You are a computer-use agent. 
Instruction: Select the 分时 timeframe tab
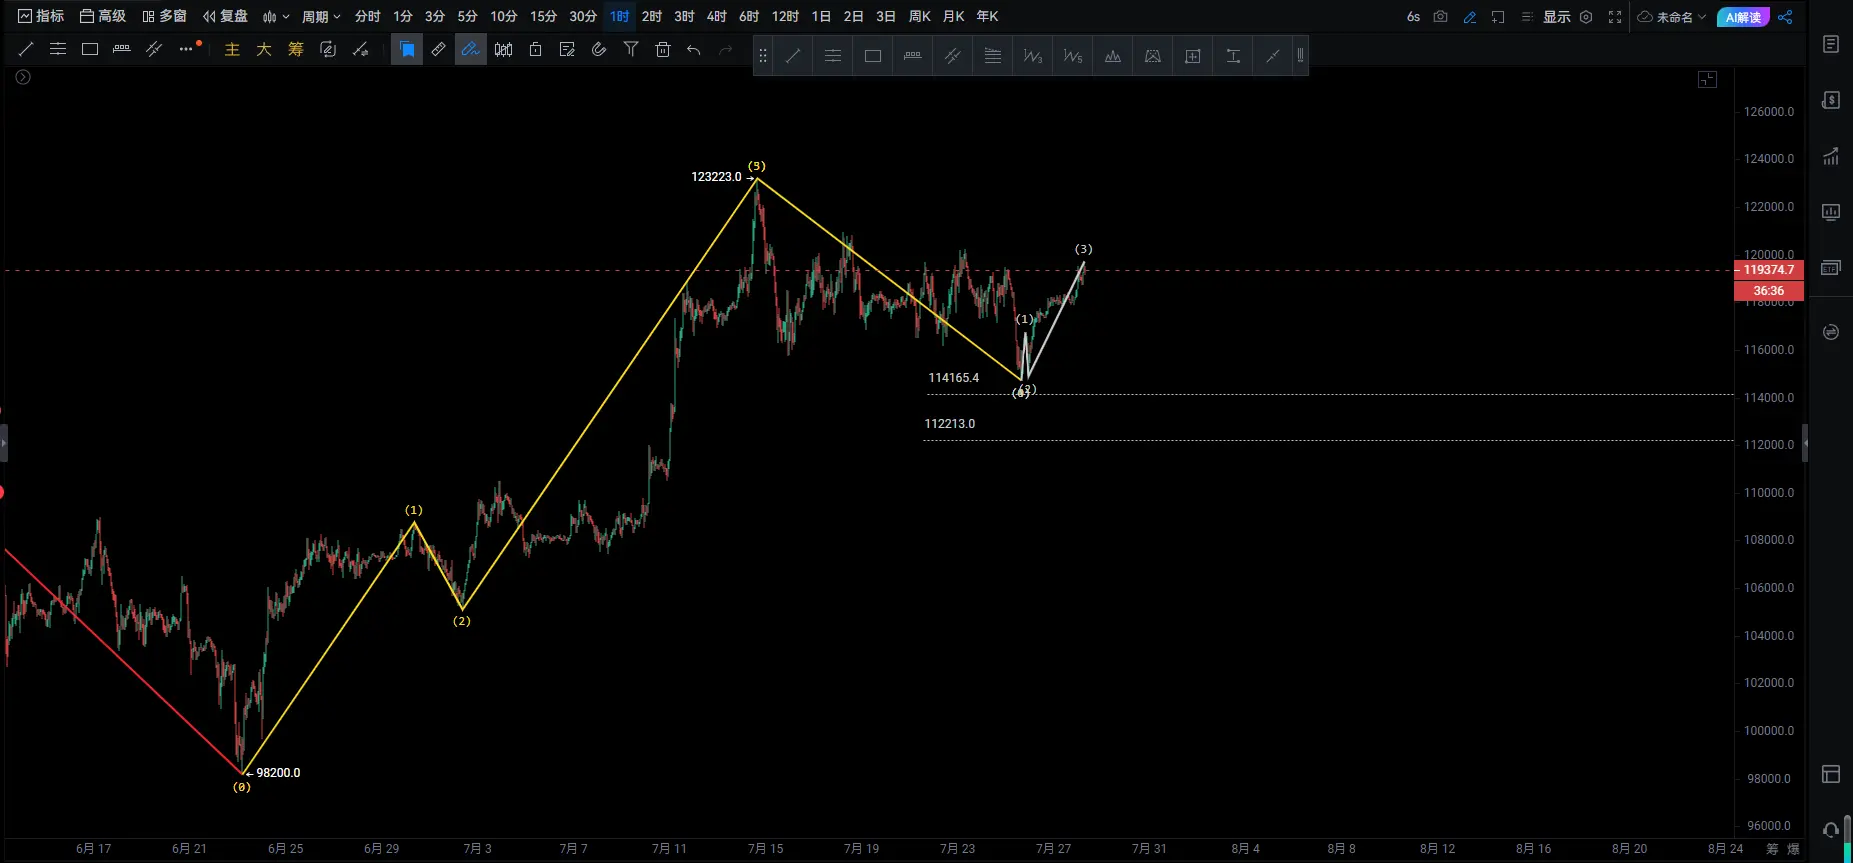[x=367, y=16]
